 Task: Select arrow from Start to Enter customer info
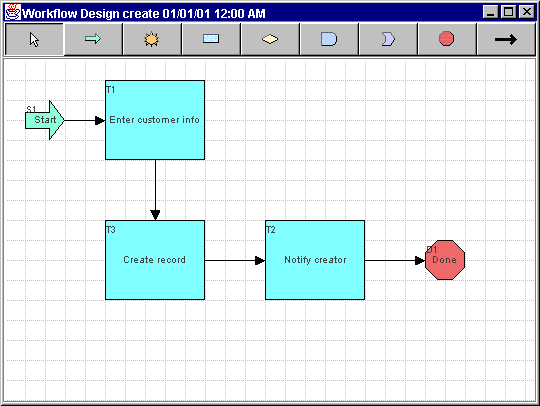click(85, 121)
